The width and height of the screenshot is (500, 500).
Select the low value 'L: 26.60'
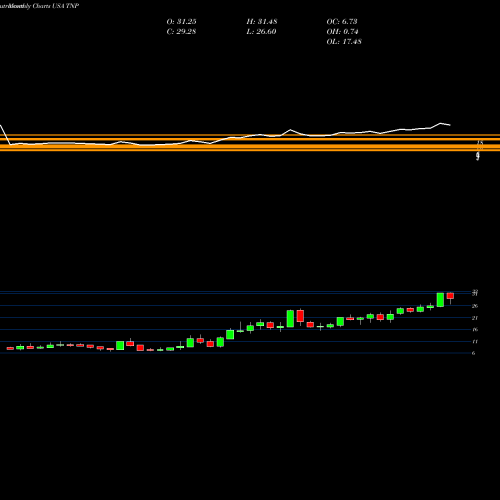point(261,32)
